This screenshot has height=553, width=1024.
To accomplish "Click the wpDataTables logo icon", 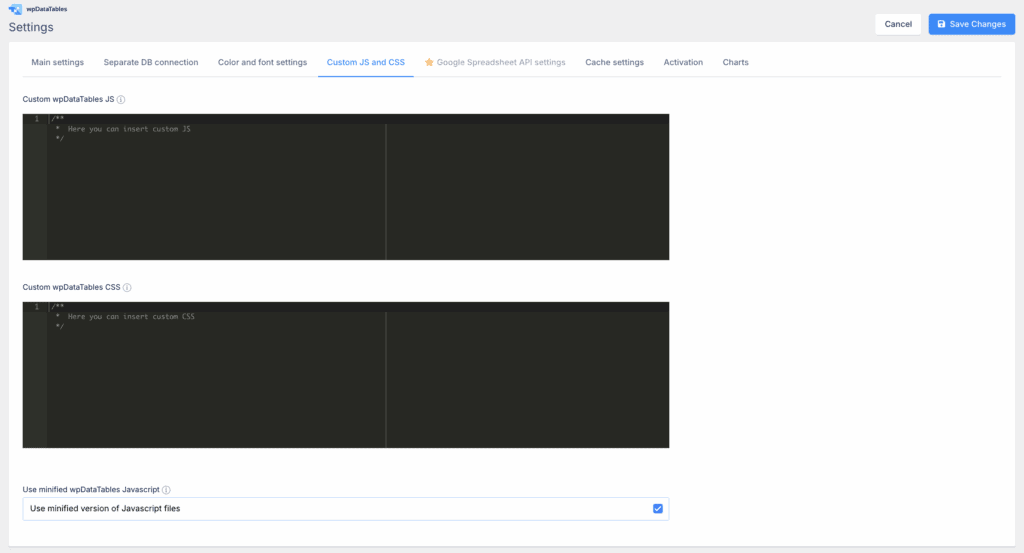I will [x=15, y=9].
